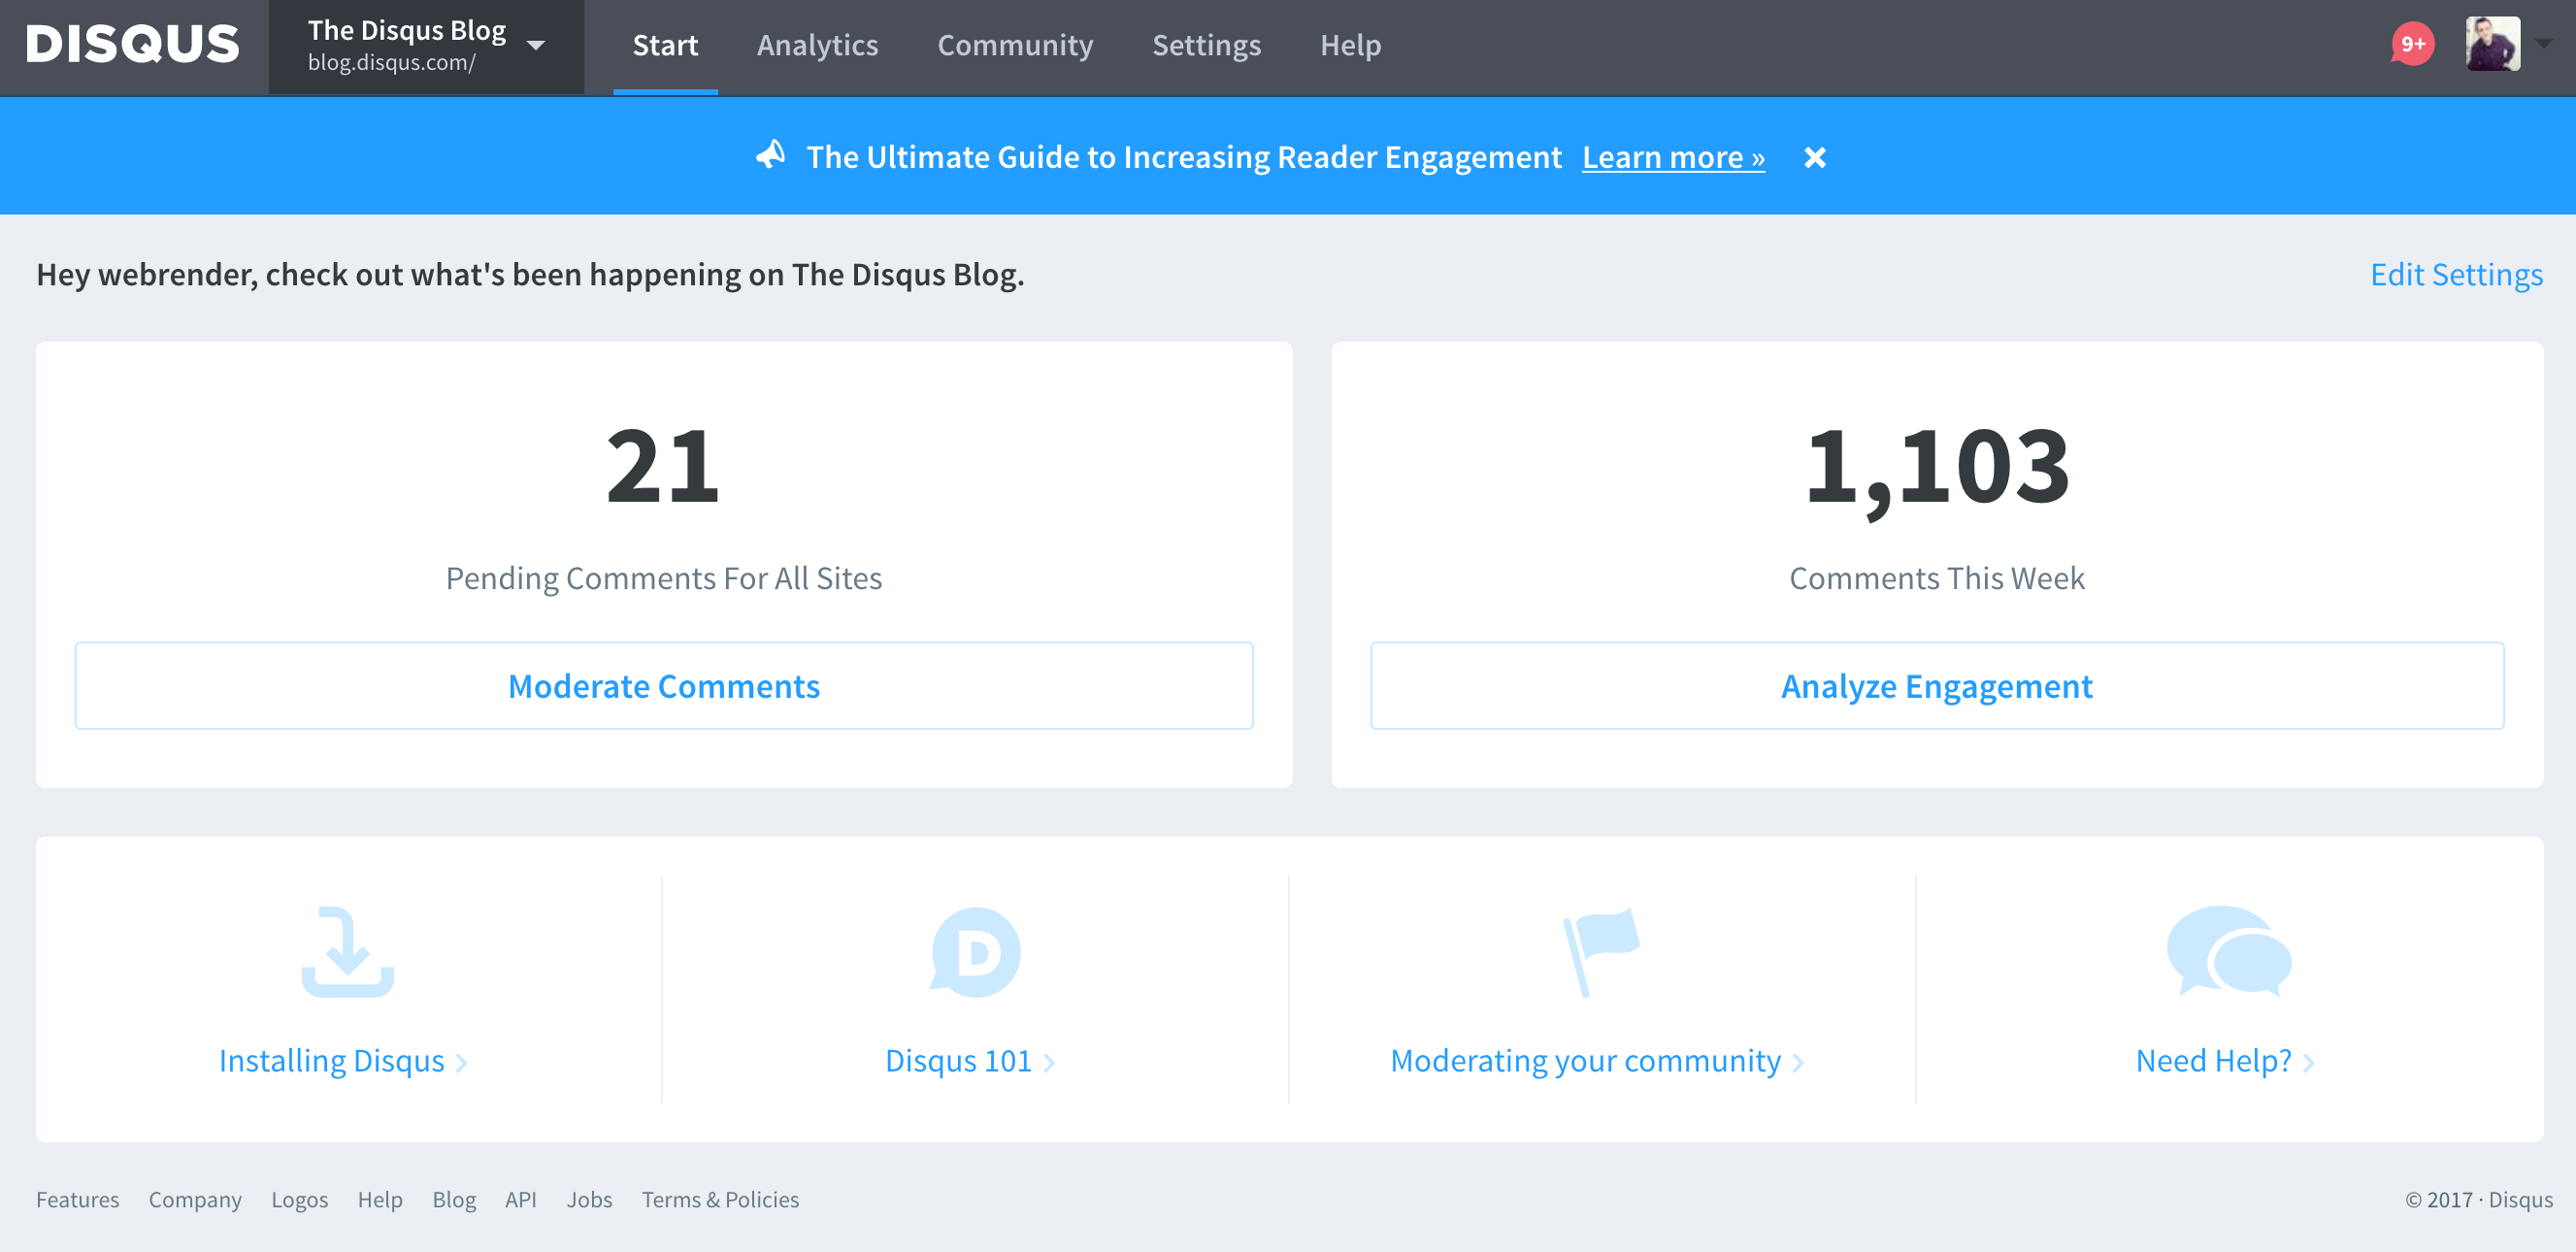This screenshot has height=1252, width=2576.
Task: Click the Comments This Week label
Action: pyautogui.click(x=1937, y=578)
